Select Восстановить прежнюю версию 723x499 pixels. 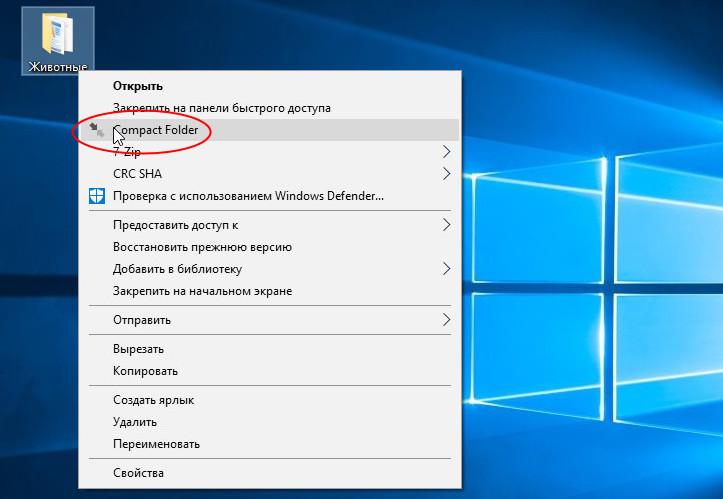coord(270,247)
